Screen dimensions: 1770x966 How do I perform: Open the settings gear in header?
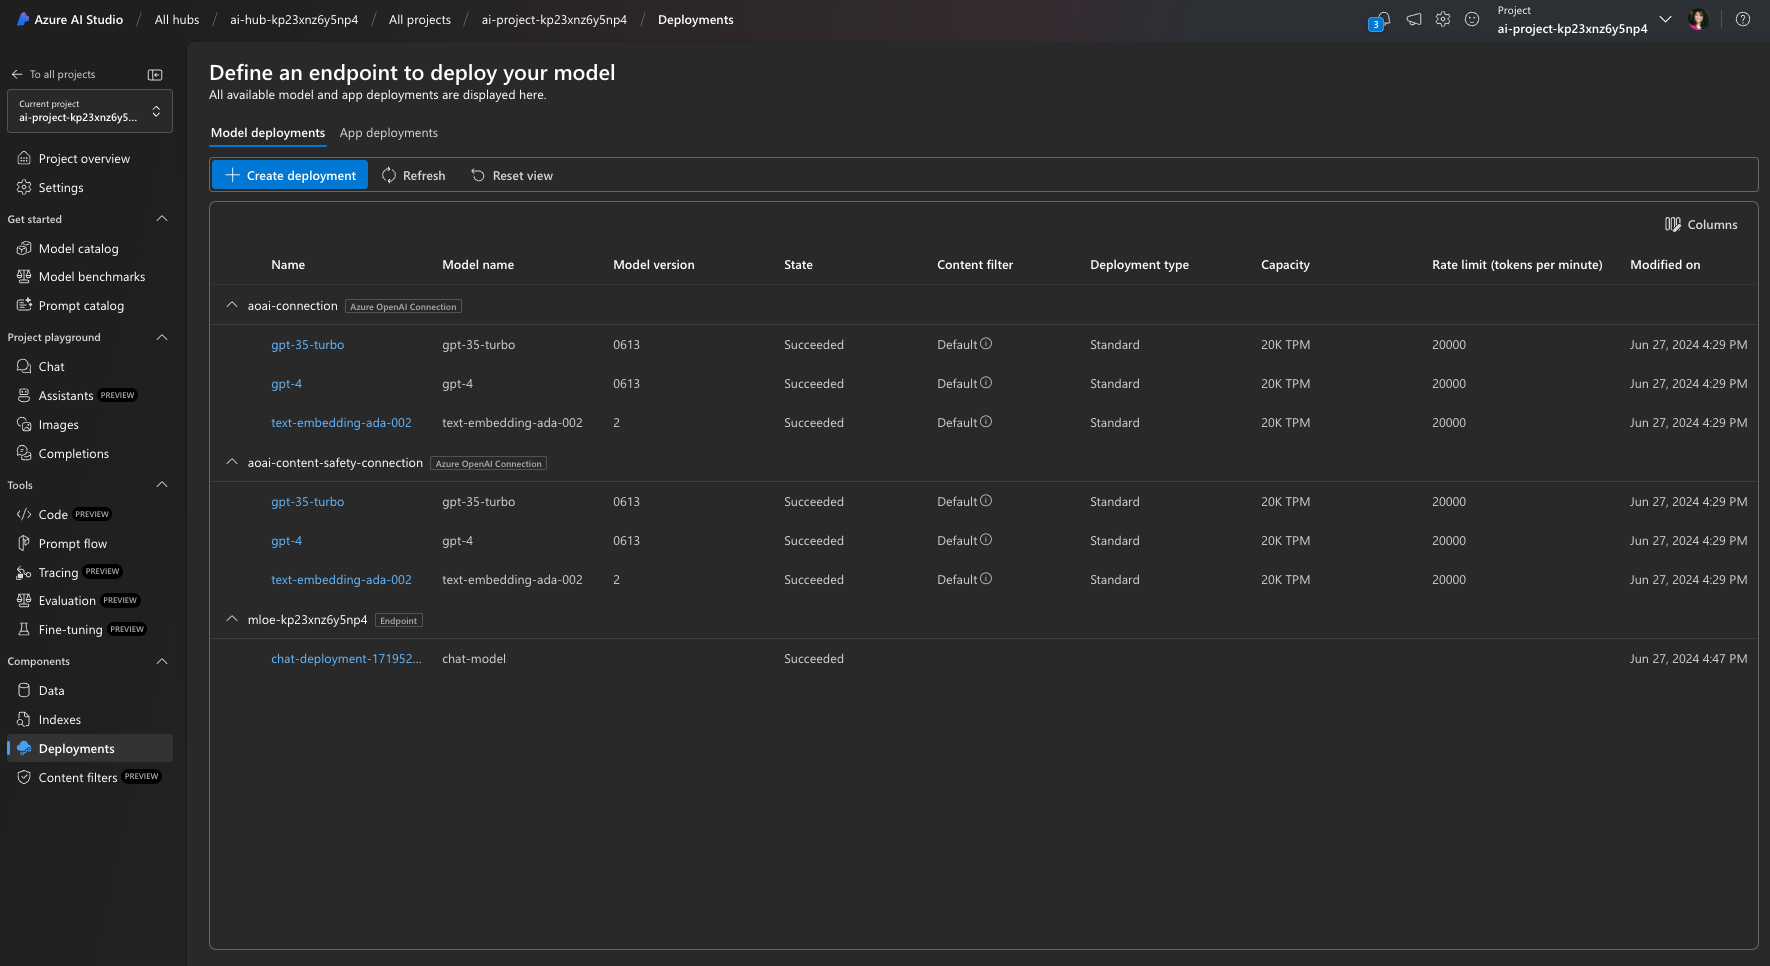(1443, 19)
